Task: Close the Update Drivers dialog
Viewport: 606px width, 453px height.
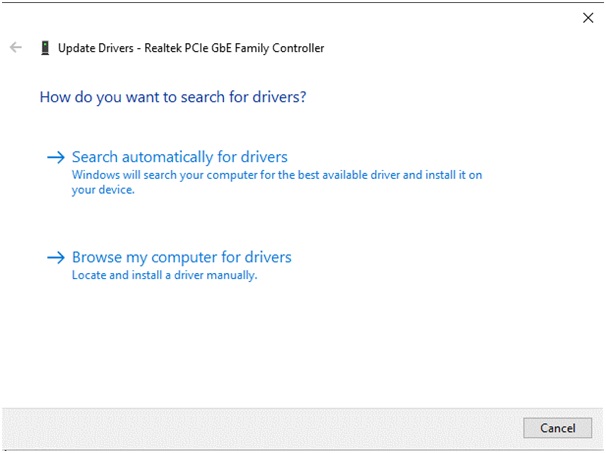Action: tap(588, 17)
